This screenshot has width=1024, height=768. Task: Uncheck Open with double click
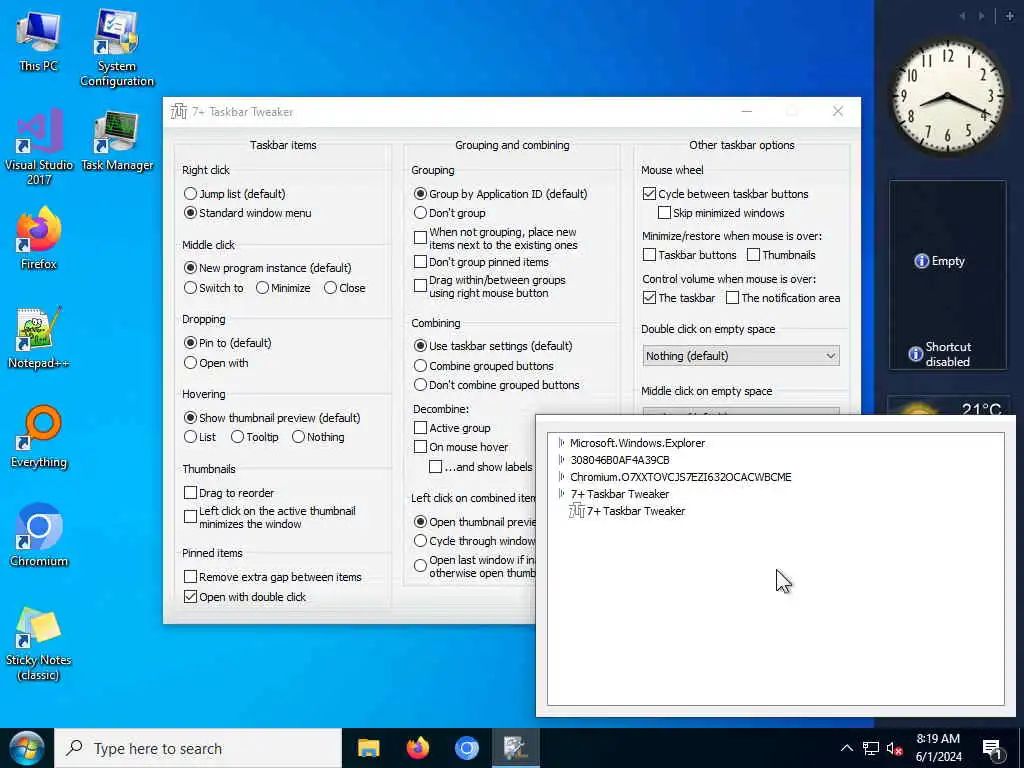(x=190, y=597)
